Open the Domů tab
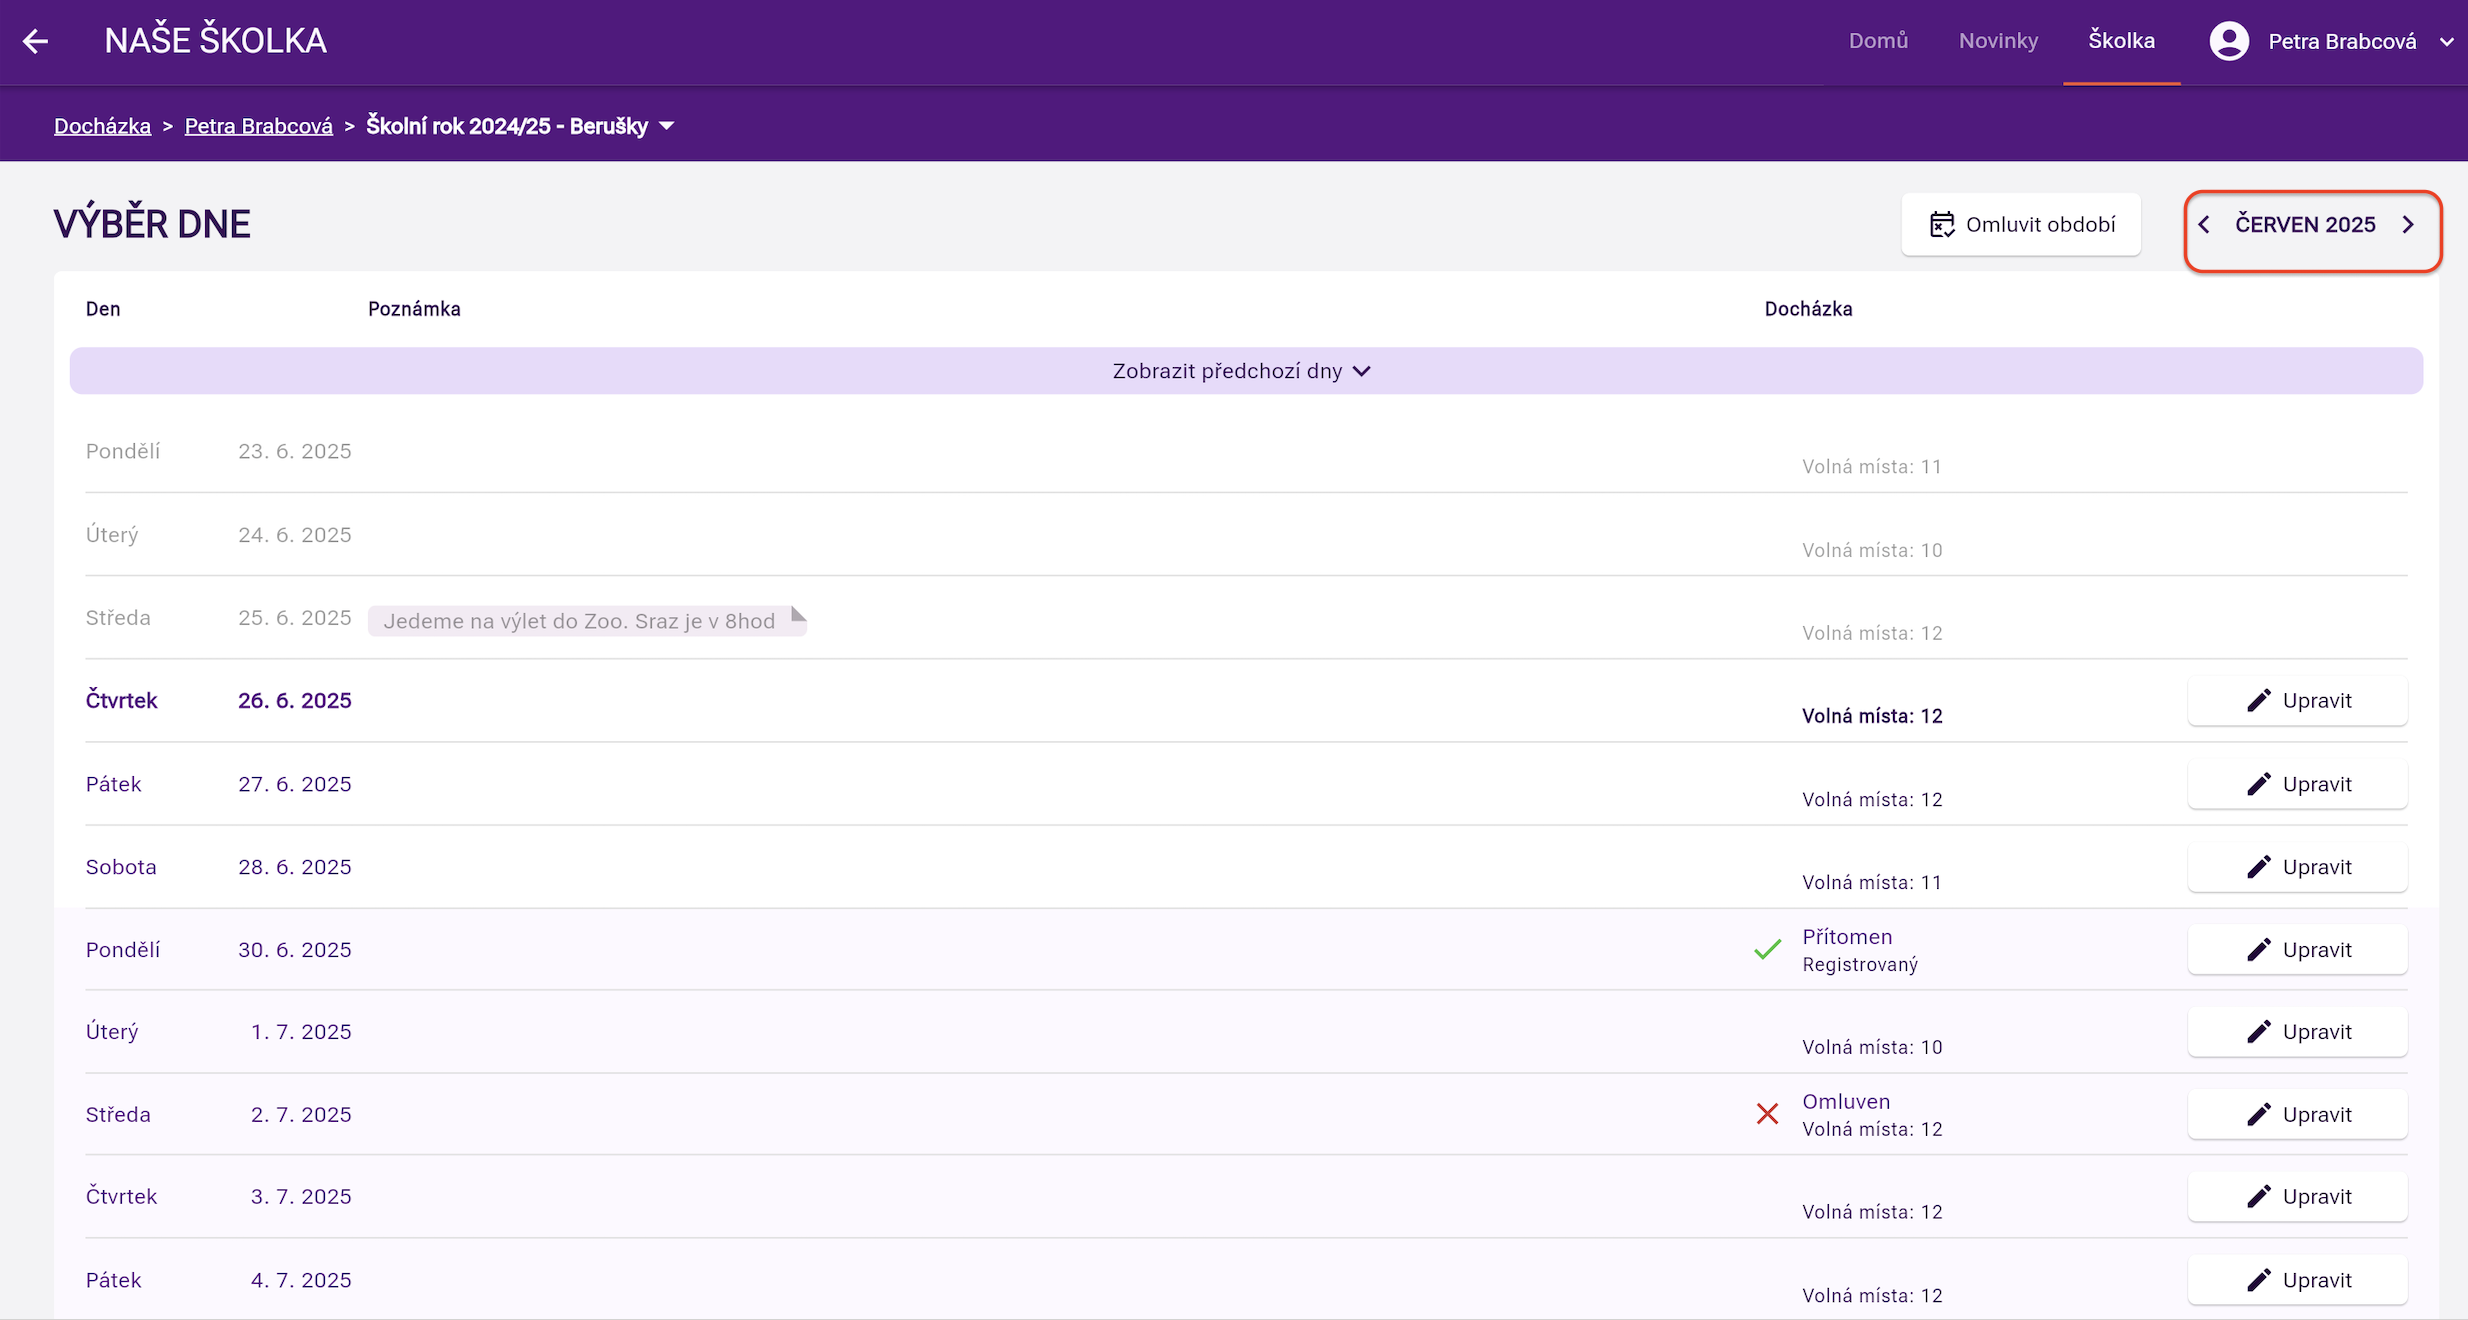This screenshot has height=1320, width=2468. pos(1878,41)
